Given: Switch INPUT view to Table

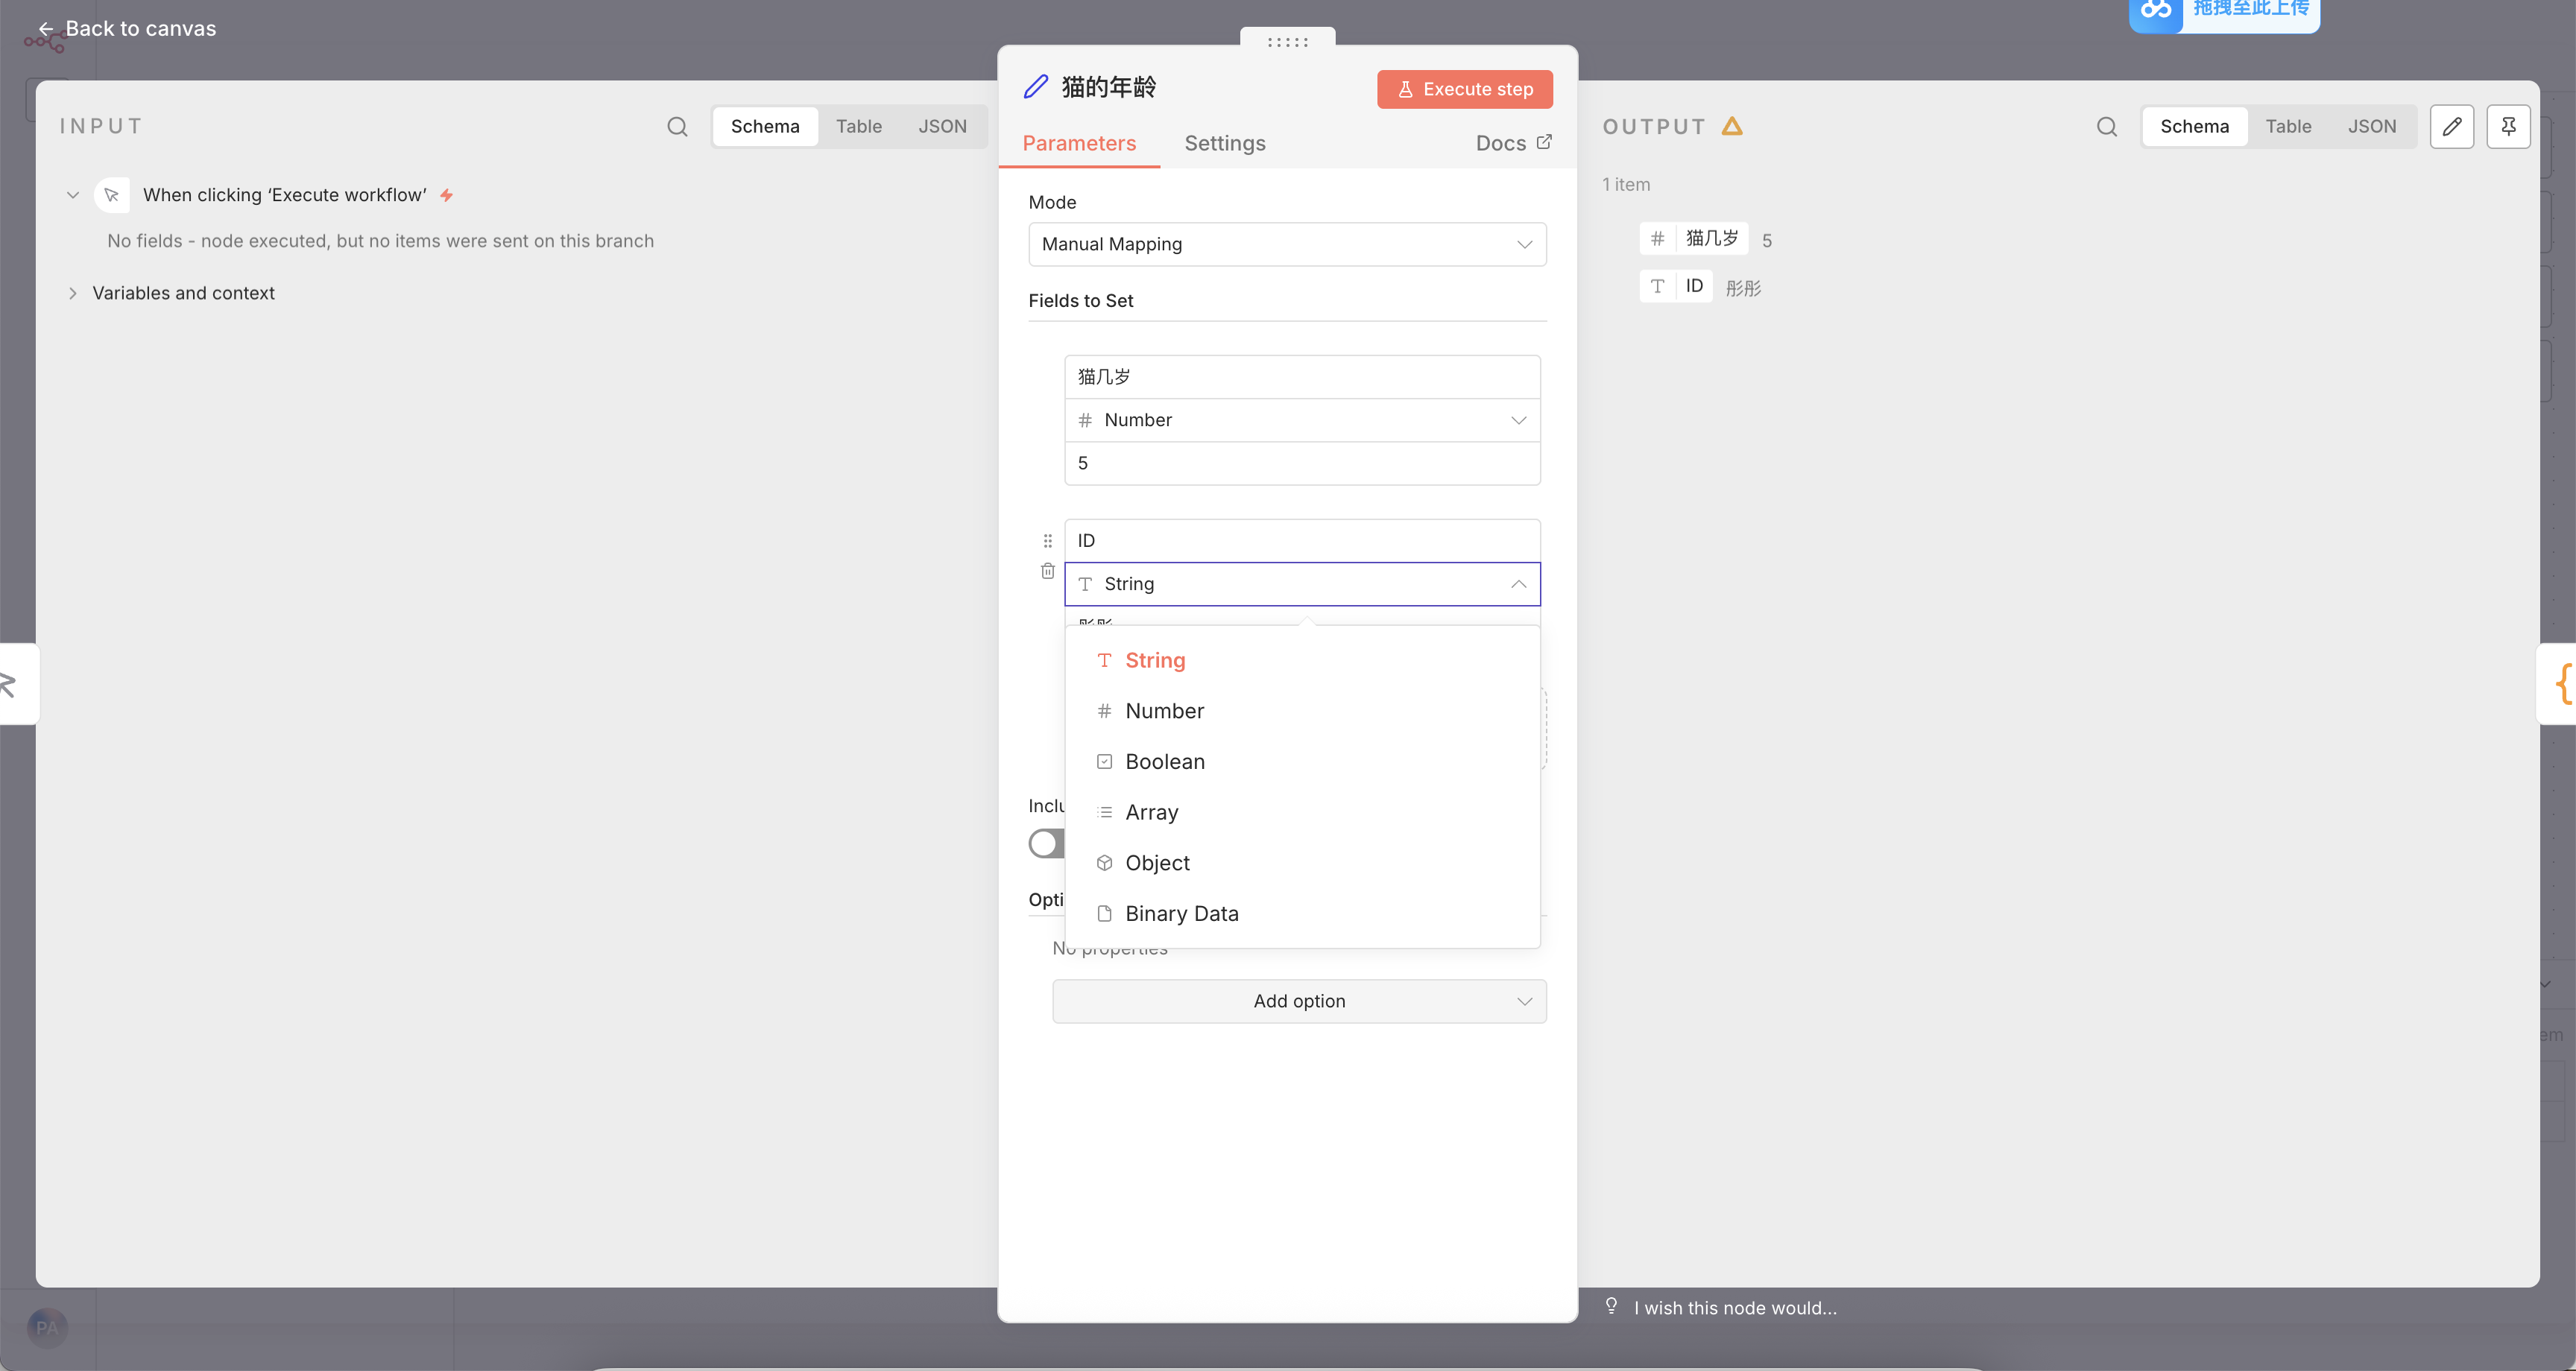Looking at the screenshot, I should point(858,126).
